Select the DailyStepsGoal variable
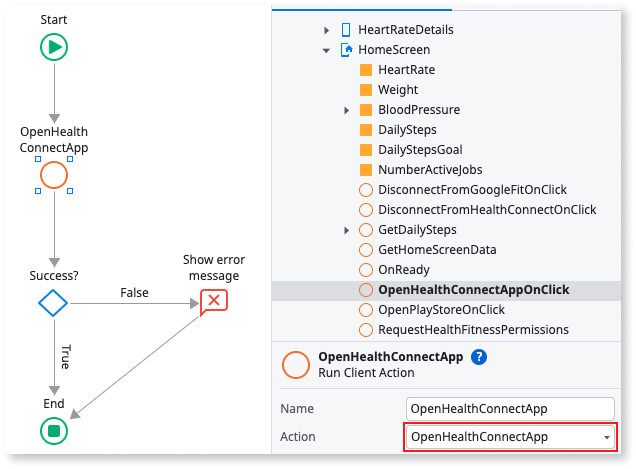Image resolution: width=636 pixels, height=469 pixels. 420,150
